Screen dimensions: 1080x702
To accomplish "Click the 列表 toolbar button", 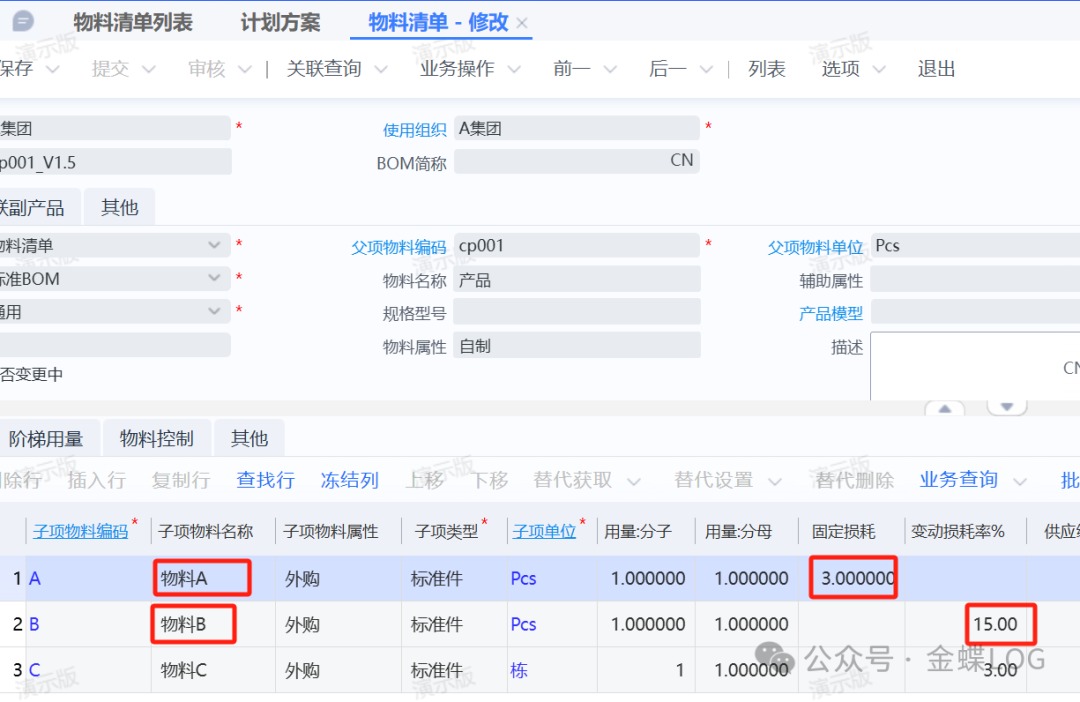I will tap(766, 69).
